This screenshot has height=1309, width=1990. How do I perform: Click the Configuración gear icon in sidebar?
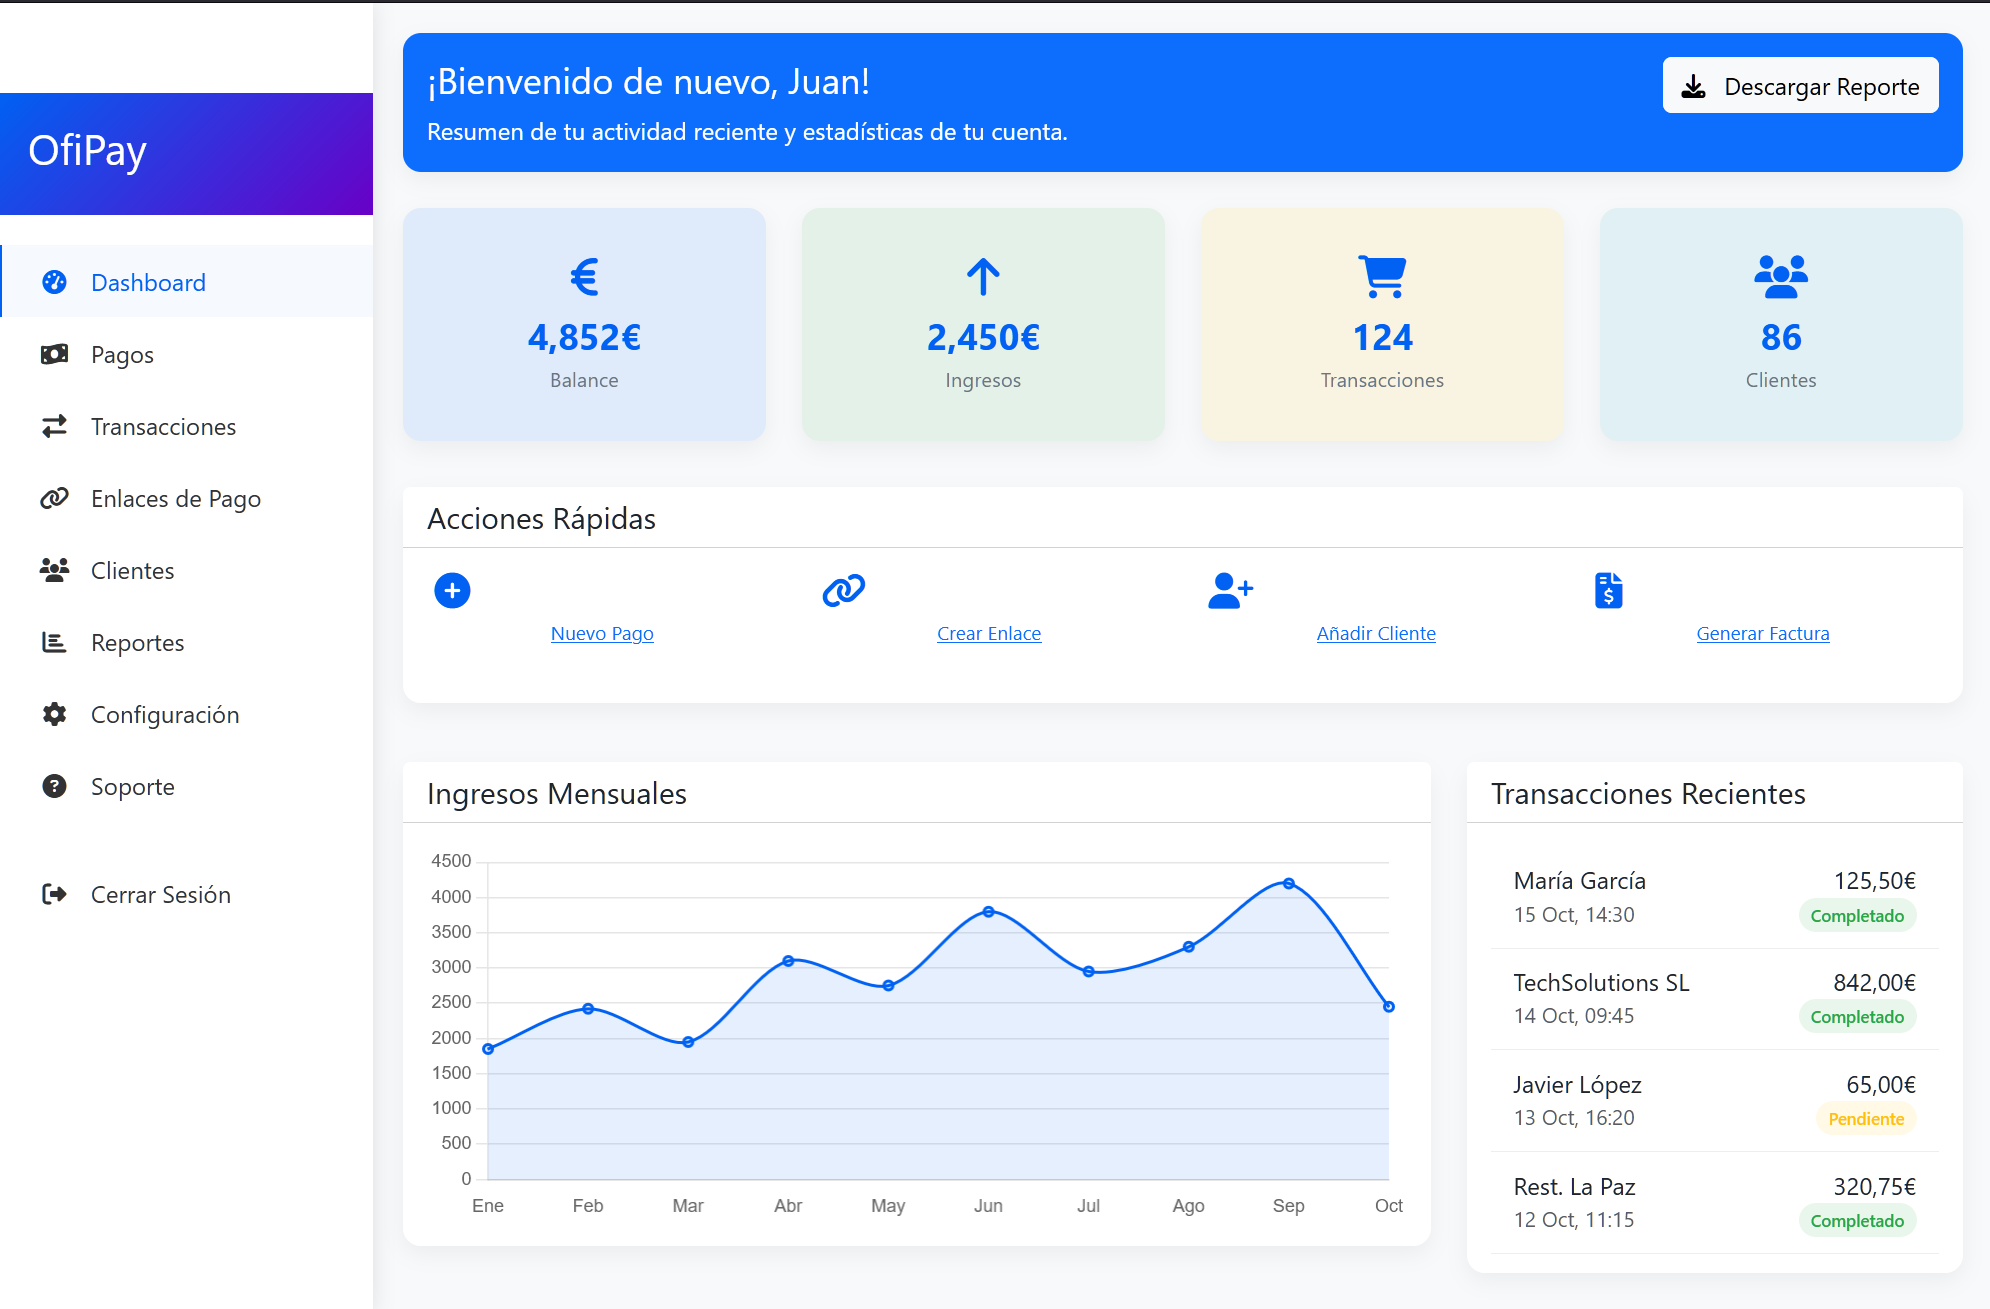pyautogui.click(x=54, y=714)
